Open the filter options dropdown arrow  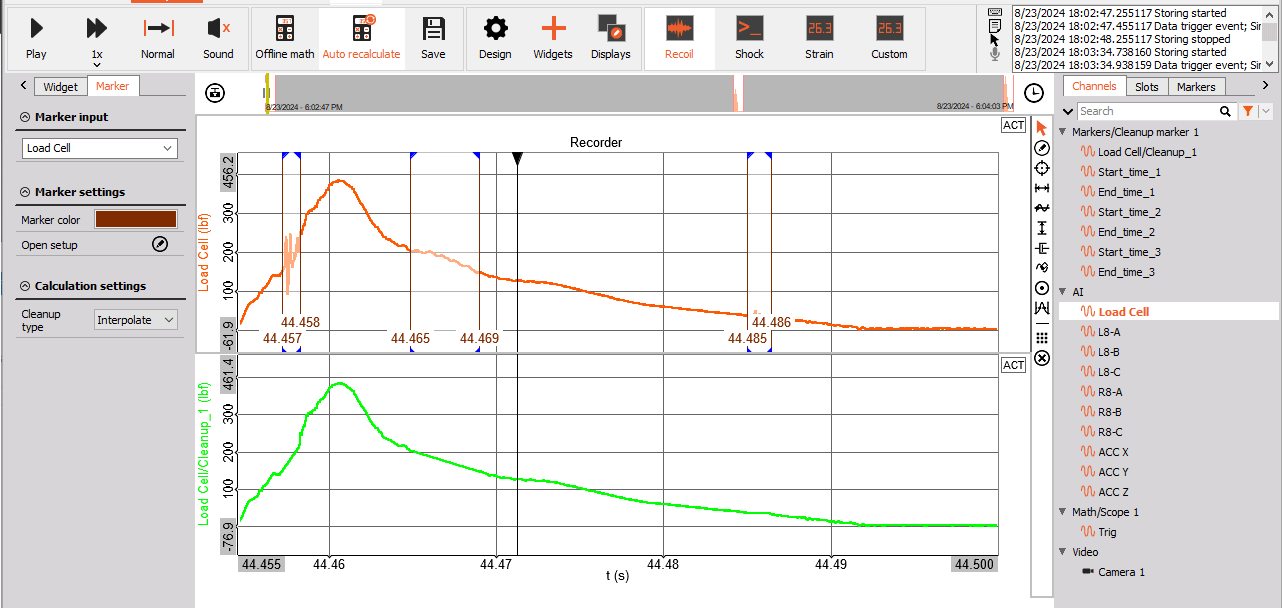click(x=1266, y=111)
